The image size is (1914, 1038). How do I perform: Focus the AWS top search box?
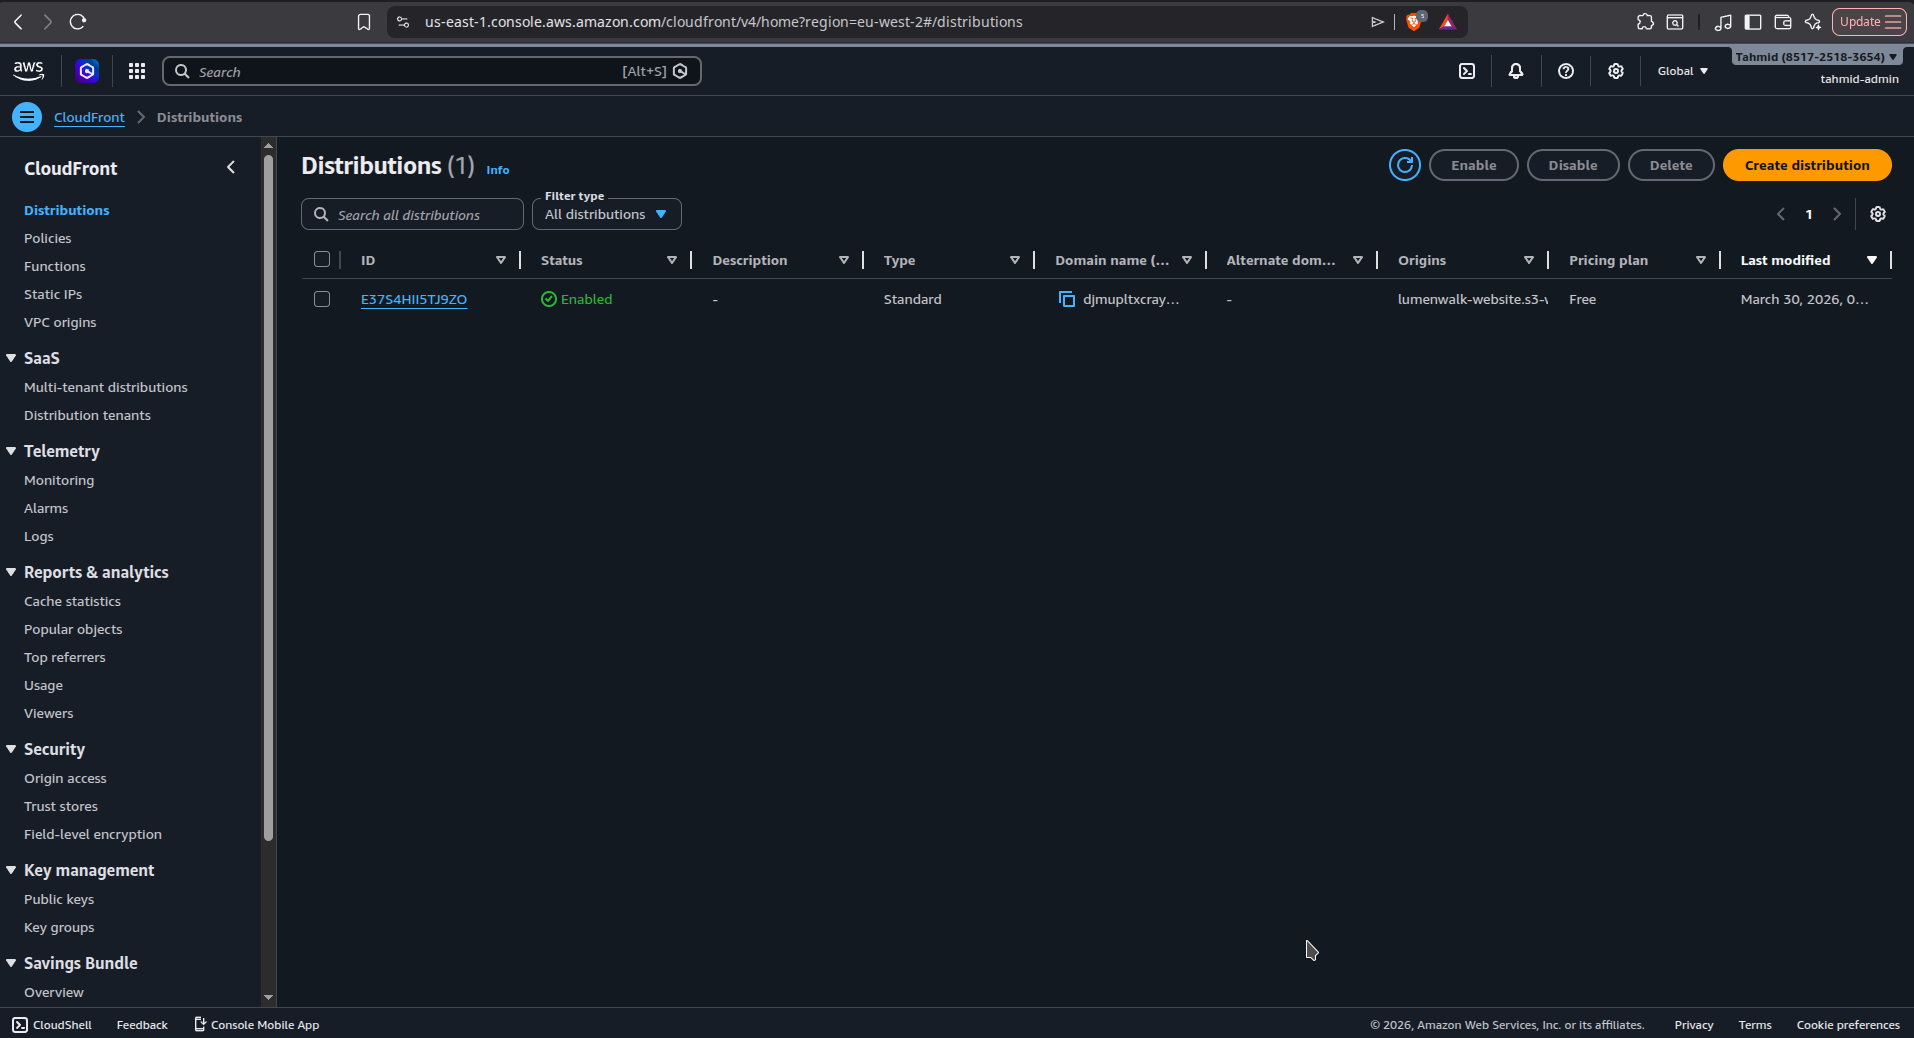(x=432, y=71)
